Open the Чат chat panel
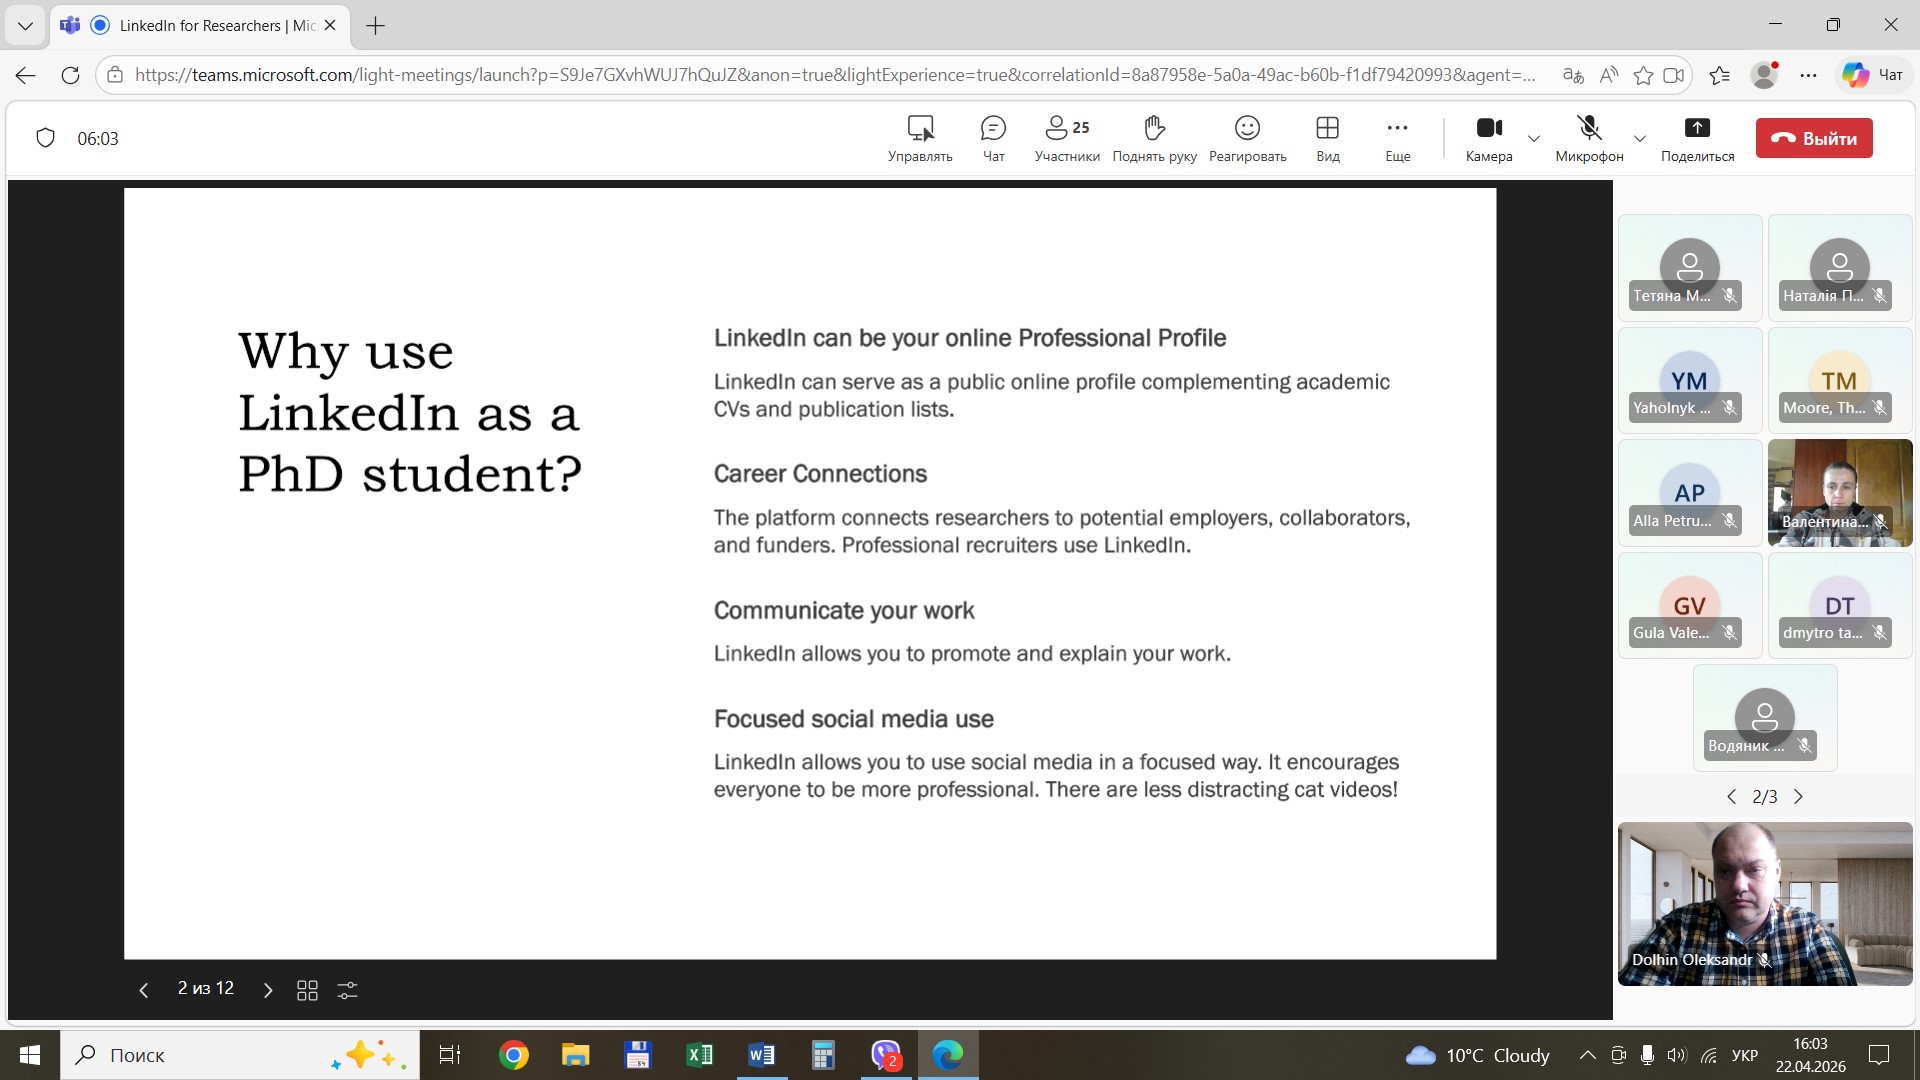Screen dimensions: 1920x1080 pos(993,138)
